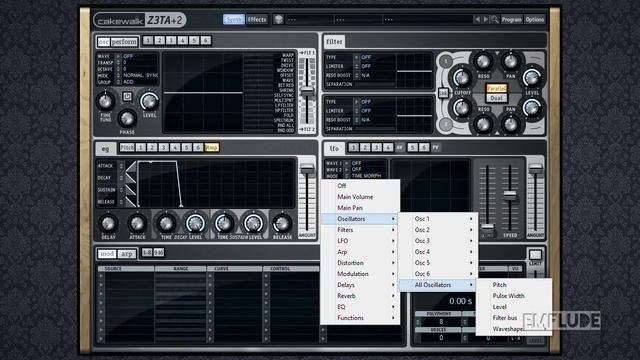Click the envelope Decay Time knob
640x360 pixels.
pyautogui.click(x=166, y=223)
